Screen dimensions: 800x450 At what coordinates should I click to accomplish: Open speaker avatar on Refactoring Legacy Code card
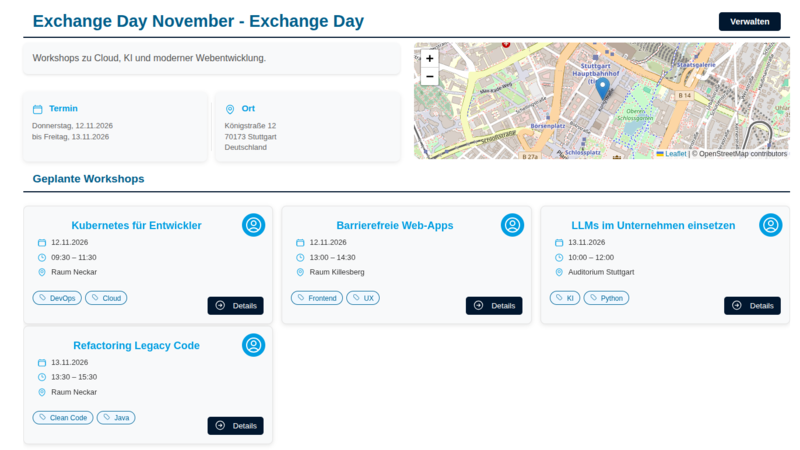tap(254, 345)
